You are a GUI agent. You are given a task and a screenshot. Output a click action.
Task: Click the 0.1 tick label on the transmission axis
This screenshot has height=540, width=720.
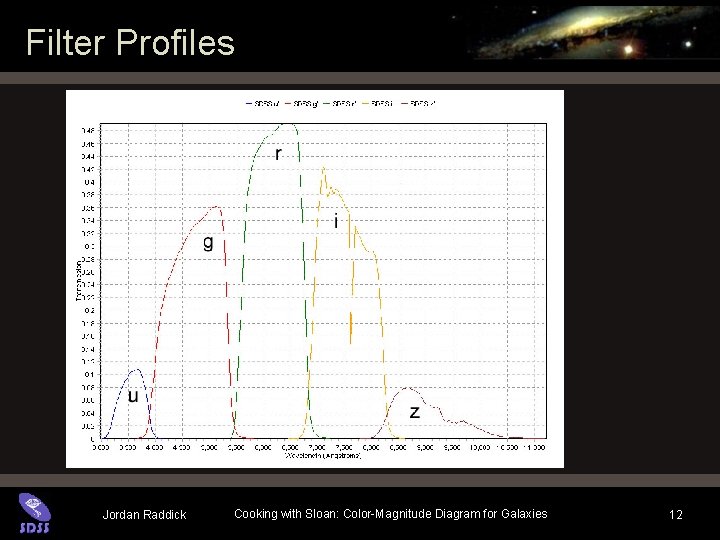(x=90, y=375)
